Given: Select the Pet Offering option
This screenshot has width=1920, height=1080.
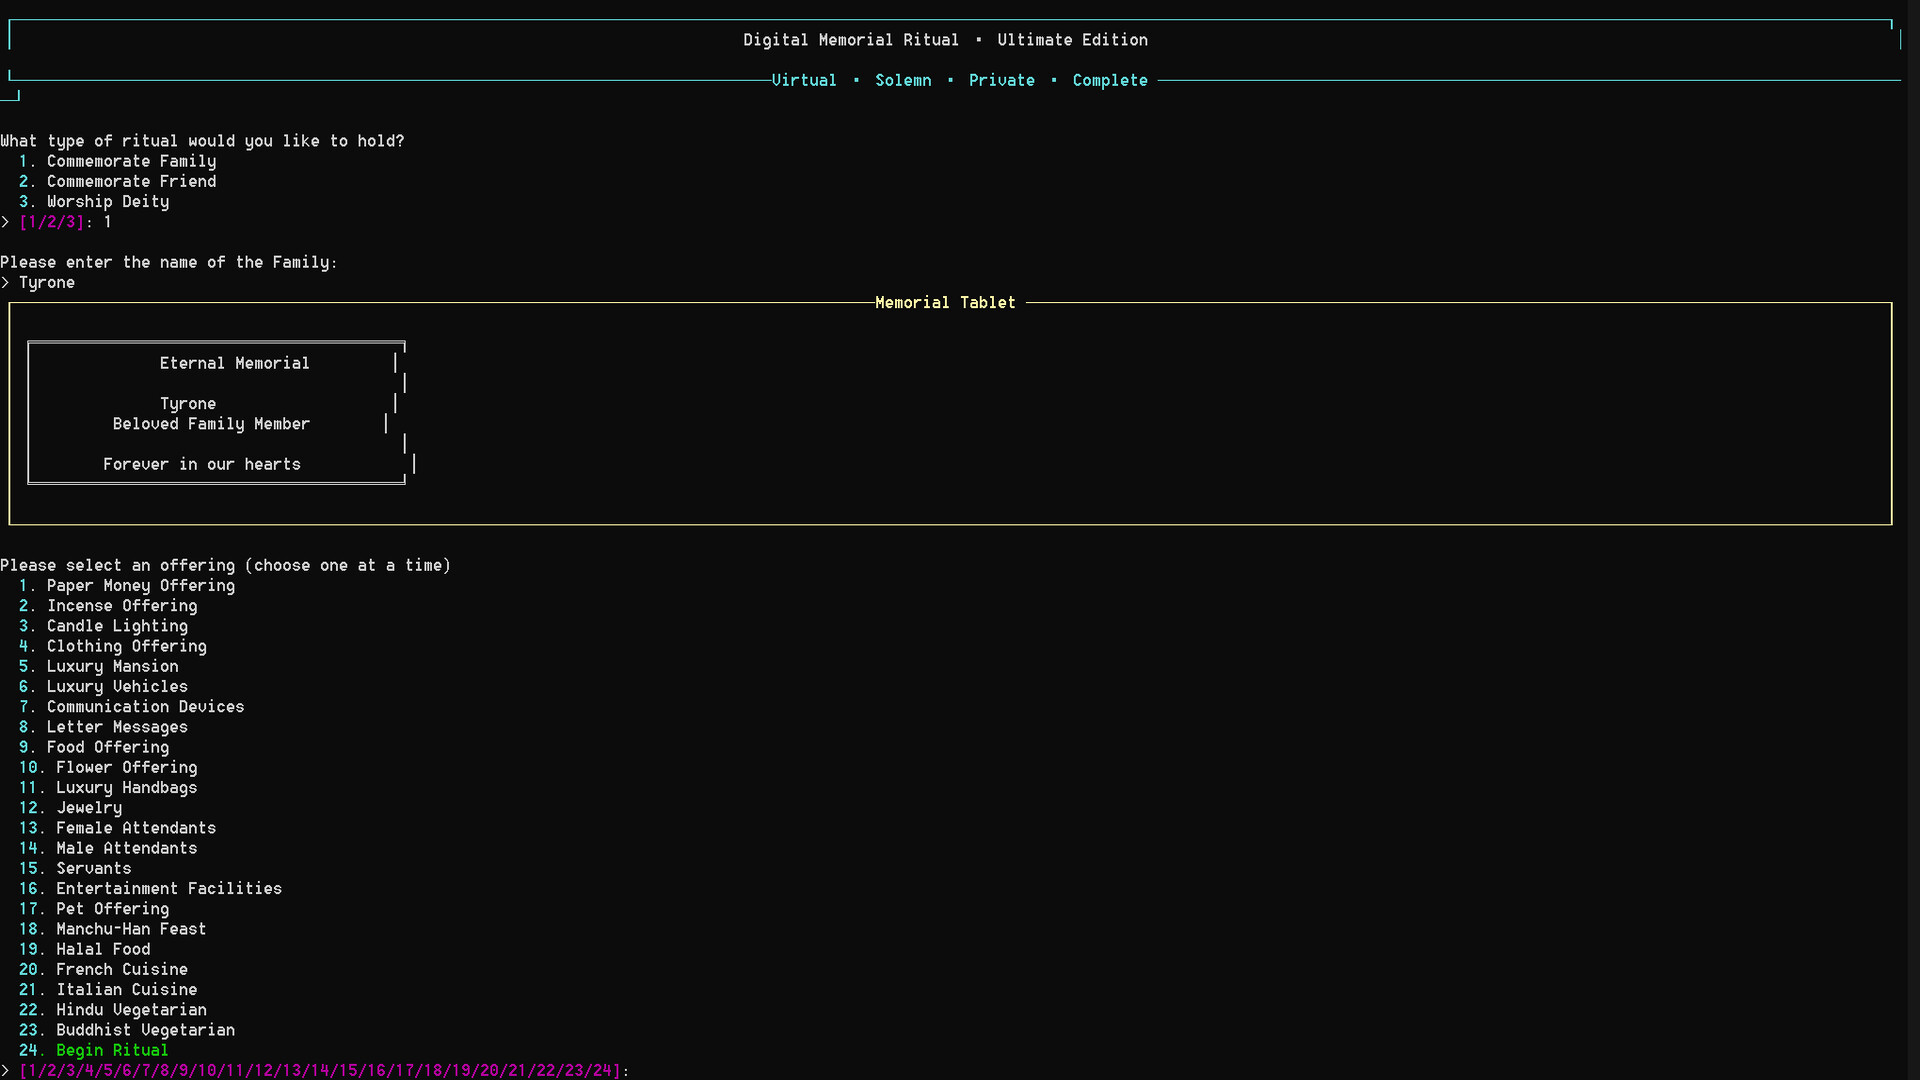Looking at the screenshot, I should pos(112,908).
